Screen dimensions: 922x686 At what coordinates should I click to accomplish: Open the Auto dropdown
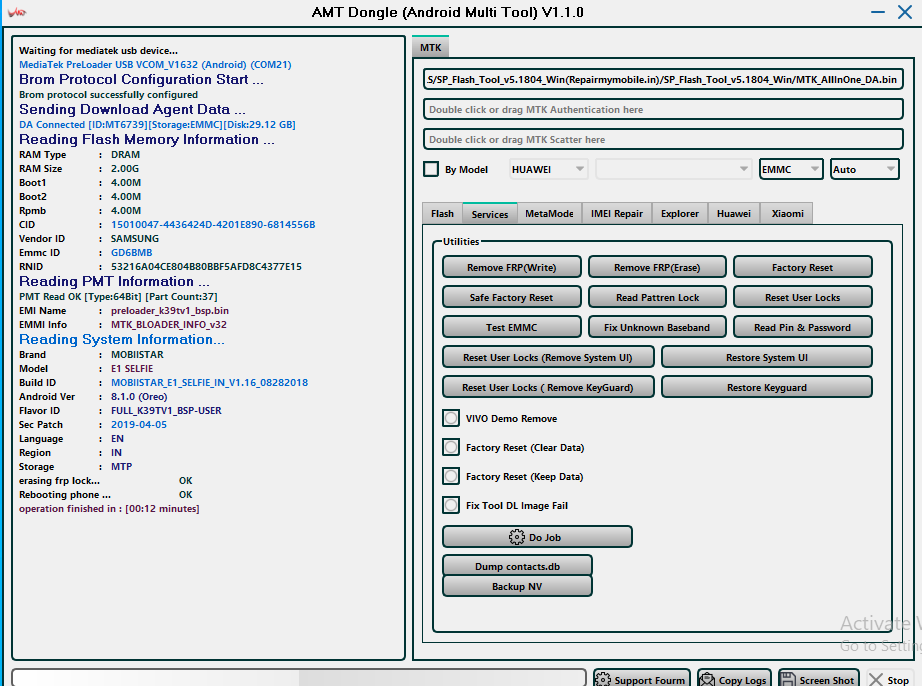(x=864, y=170)
